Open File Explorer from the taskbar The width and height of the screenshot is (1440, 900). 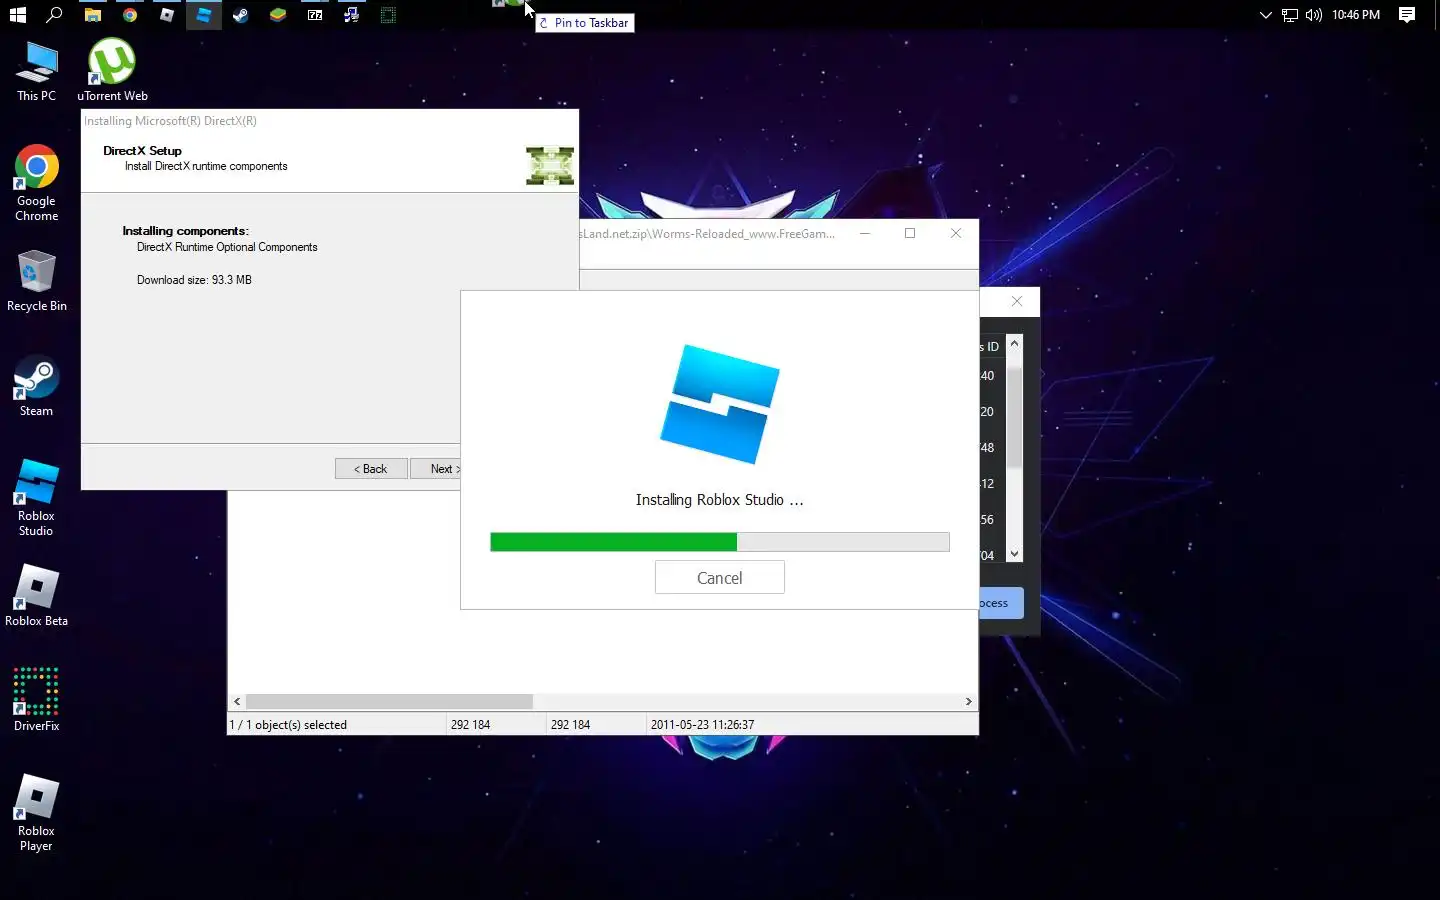(92, 15)
